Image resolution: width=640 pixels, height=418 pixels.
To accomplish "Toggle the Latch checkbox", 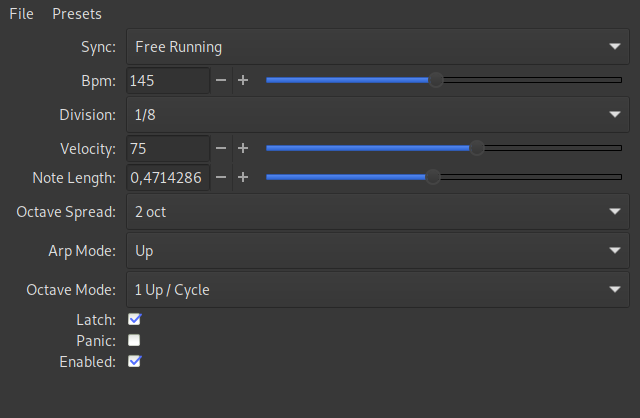I will click(134, 320).
